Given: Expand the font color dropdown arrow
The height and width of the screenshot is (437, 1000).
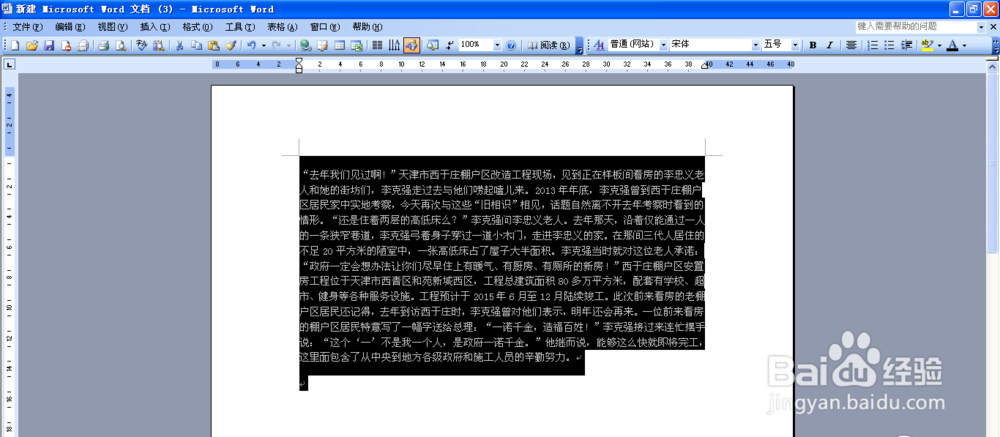Looking at the screenshot, I should tap(964, 45).
